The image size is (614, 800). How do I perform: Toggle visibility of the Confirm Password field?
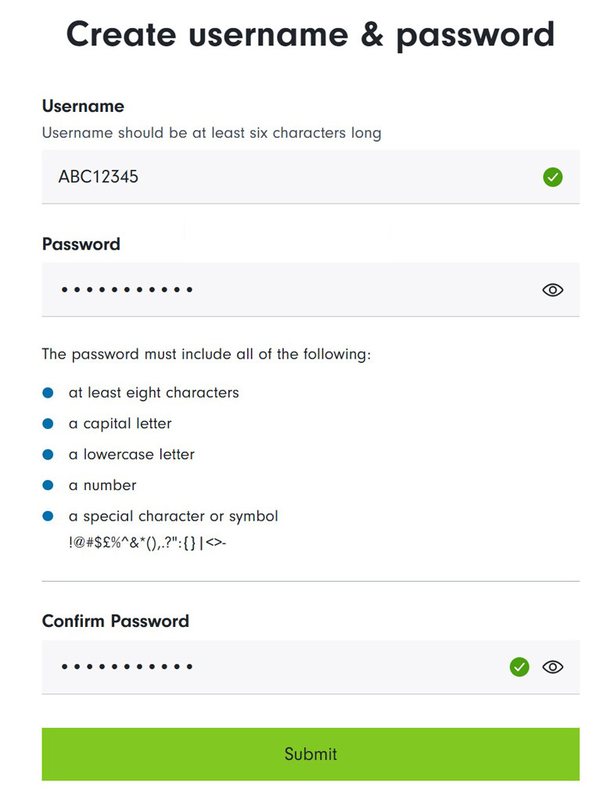click(552, 667)
